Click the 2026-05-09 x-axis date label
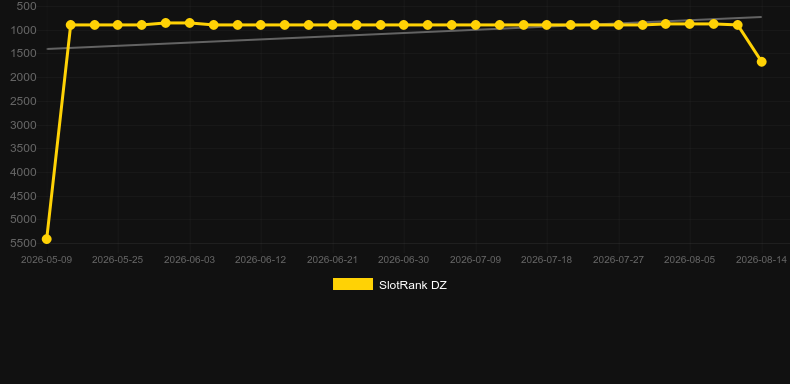The width and height of the screenshot is (790, 384). click(46, 260)
